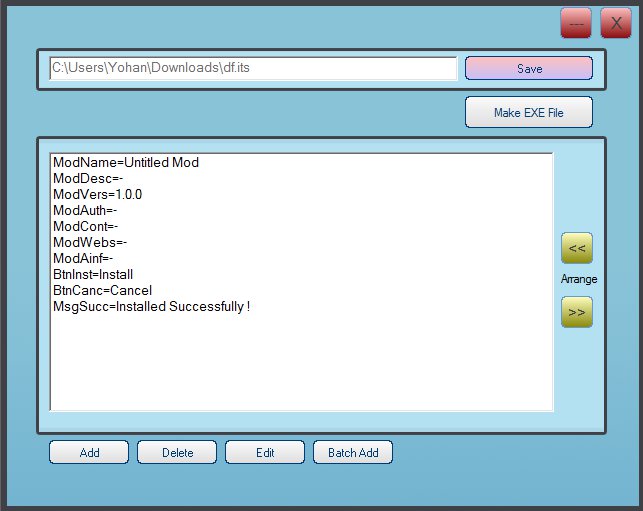Screen dimensions: 643x511
Task: Click the Save button
Action: 528,68
